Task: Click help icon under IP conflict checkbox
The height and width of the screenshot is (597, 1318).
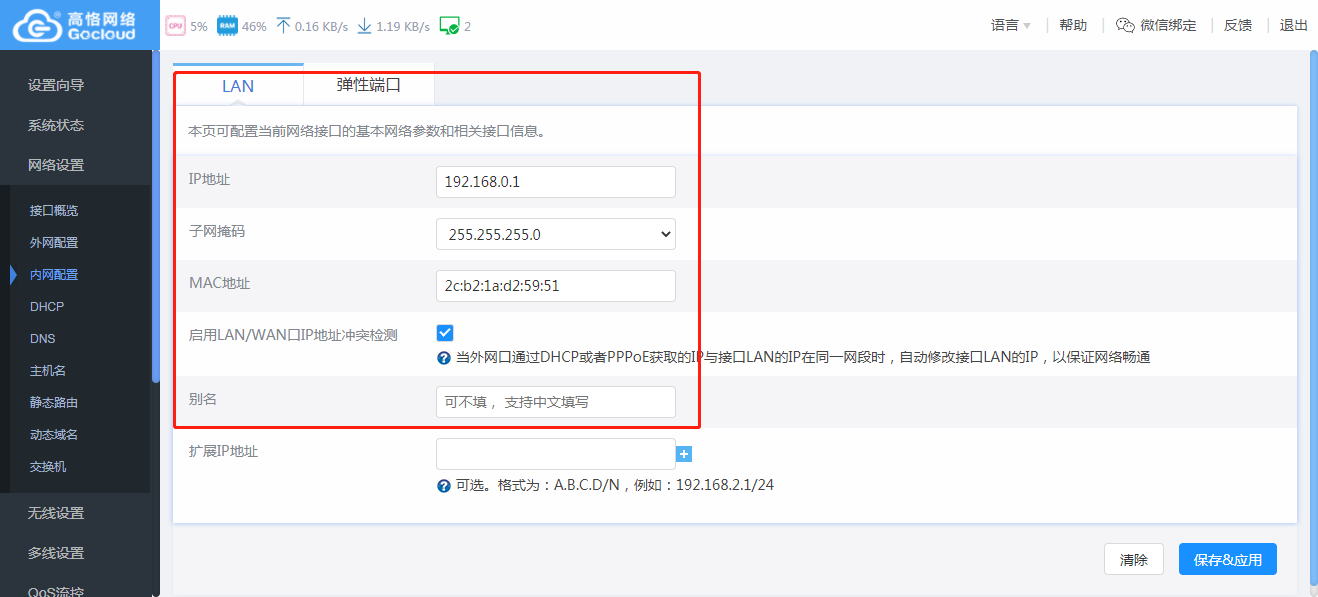Action: [443, 358]
